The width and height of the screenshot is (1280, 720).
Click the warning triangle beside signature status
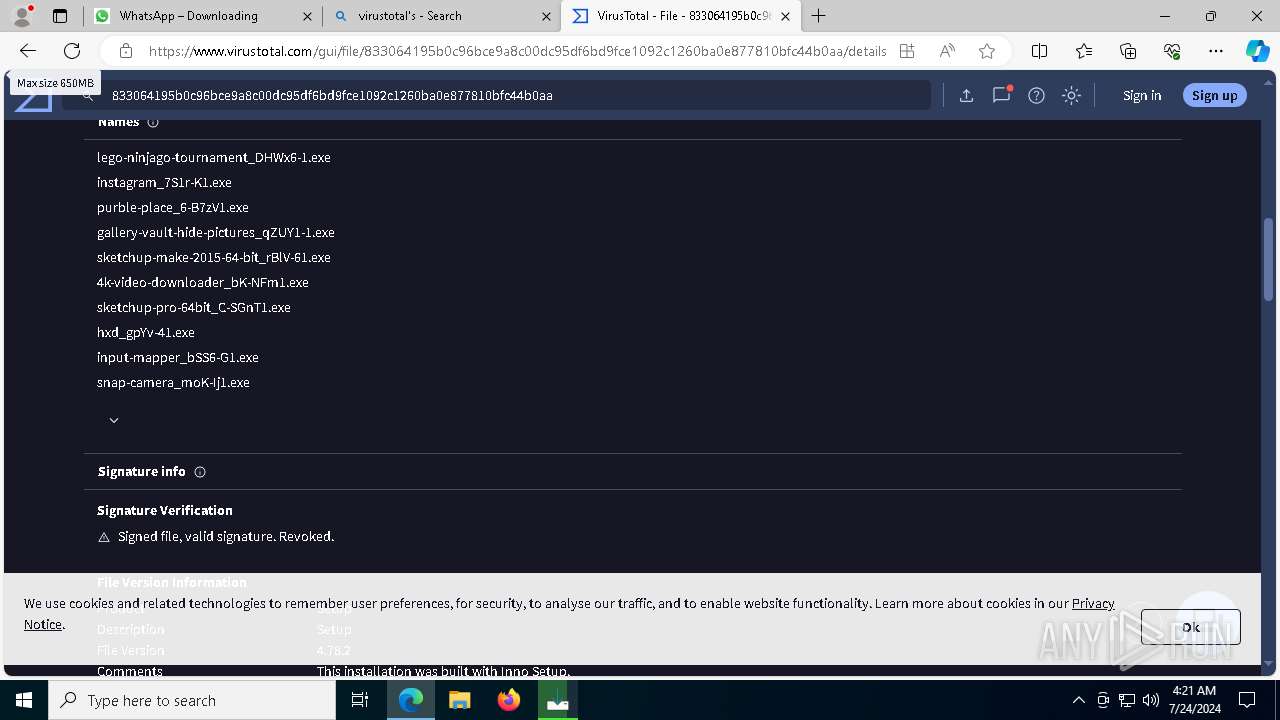(x=104, y=537)
